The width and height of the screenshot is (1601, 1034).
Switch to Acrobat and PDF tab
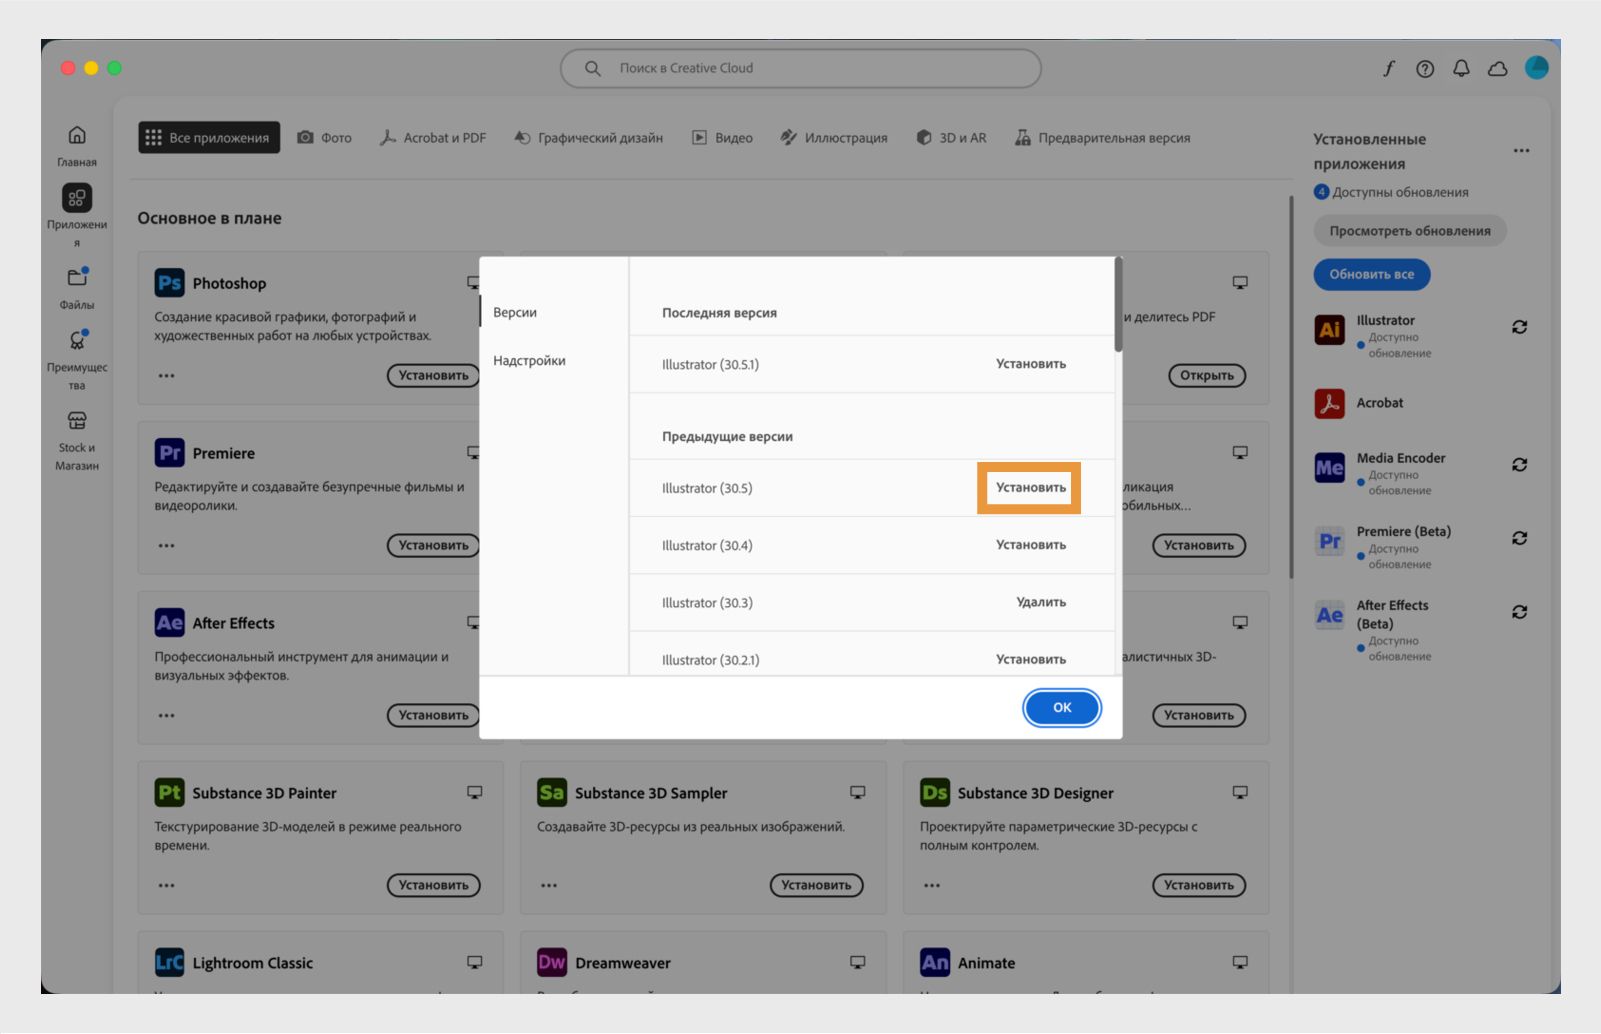433,138
